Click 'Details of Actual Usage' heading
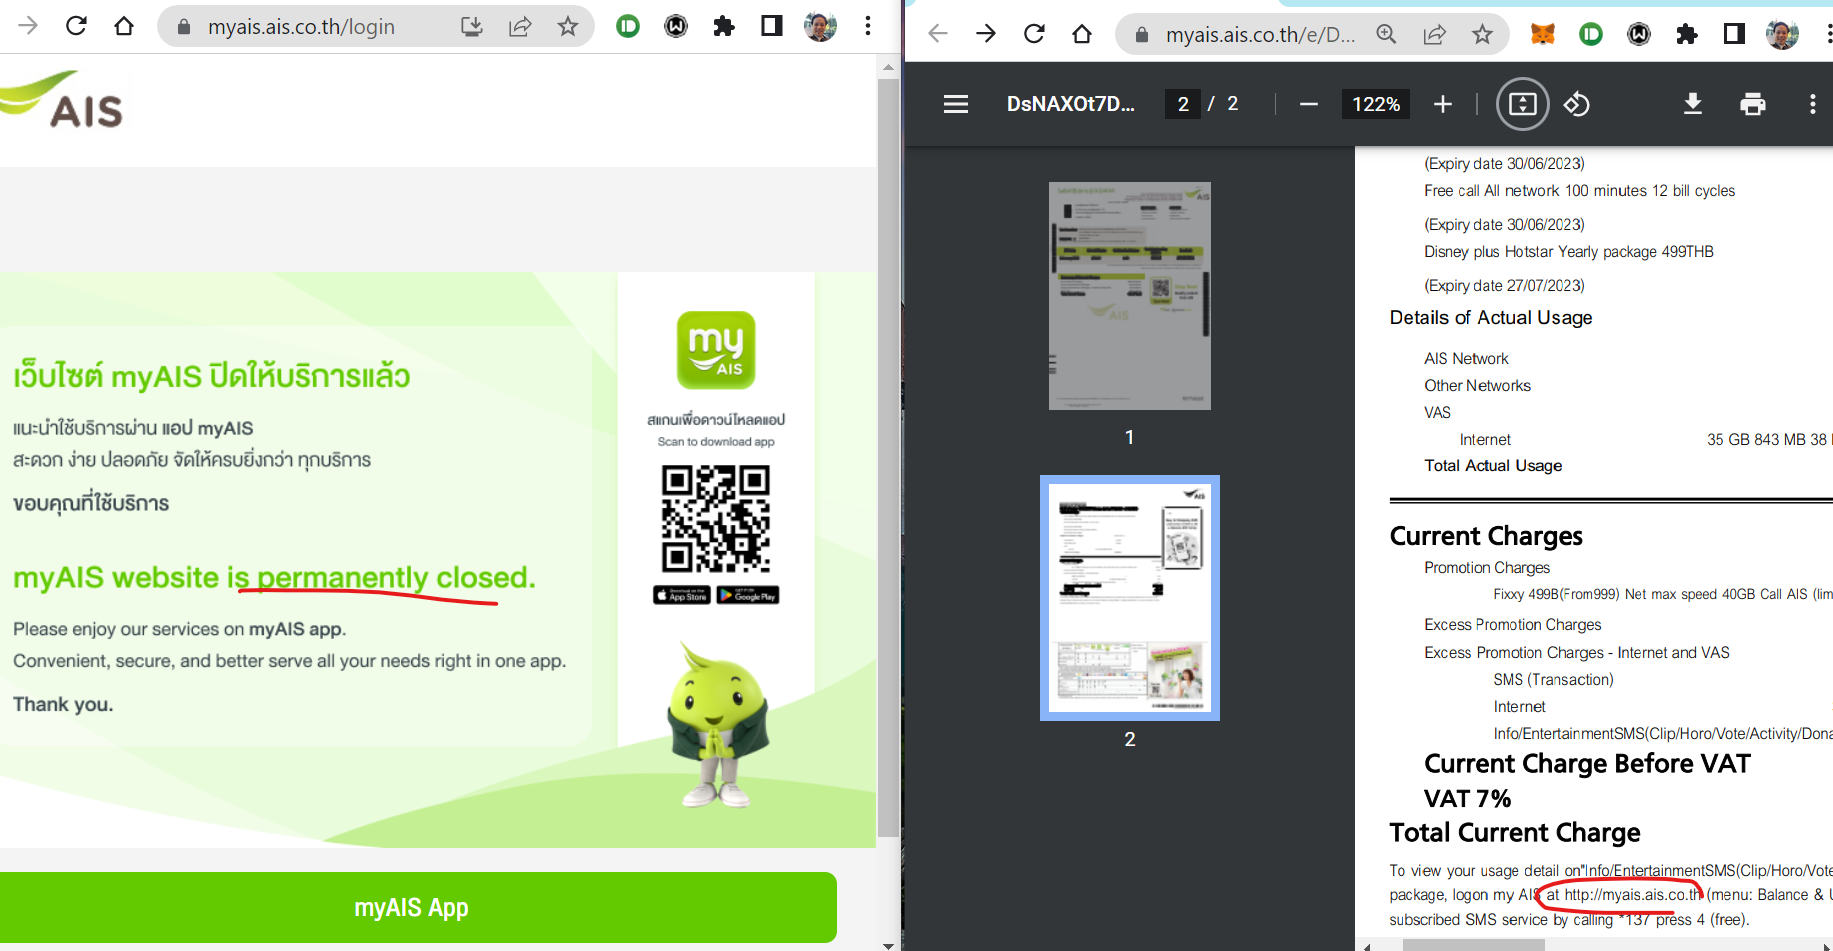The image size is (1833, 951). [1491, 318]
